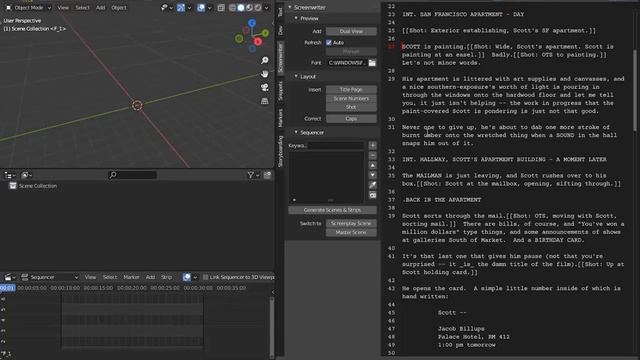Click the icon below the eyedropper
The height and width of the screenshot is (360, 640).
373,195
